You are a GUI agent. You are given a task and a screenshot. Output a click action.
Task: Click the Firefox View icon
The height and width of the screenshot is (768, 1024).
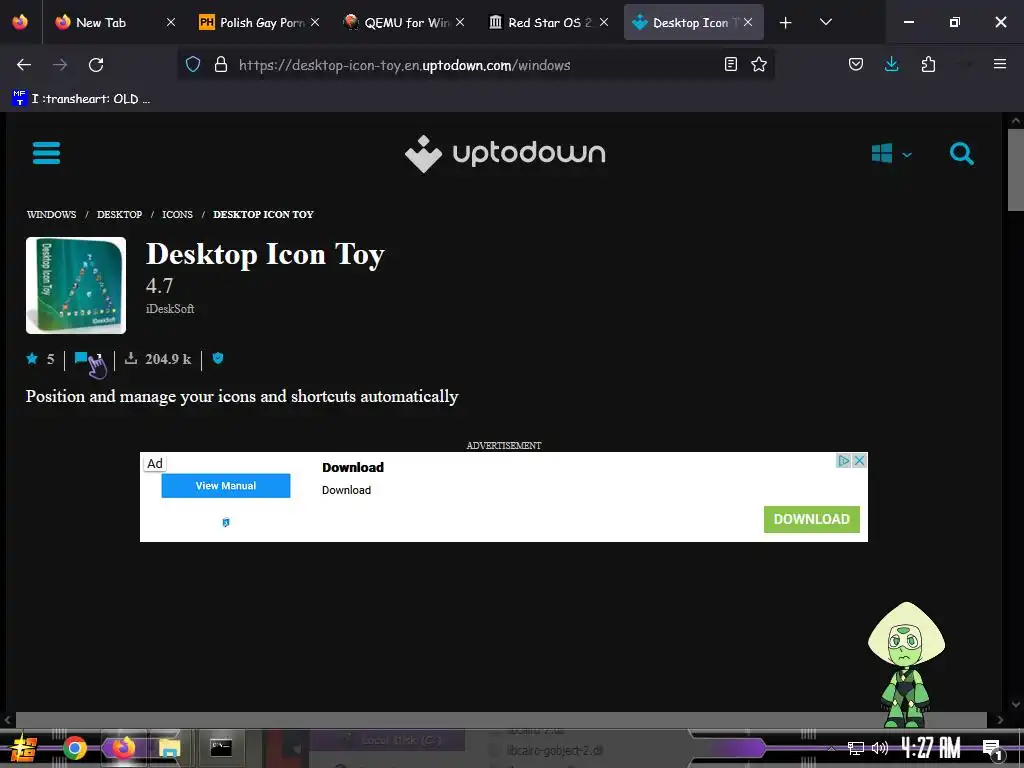[x=20, y=22]
